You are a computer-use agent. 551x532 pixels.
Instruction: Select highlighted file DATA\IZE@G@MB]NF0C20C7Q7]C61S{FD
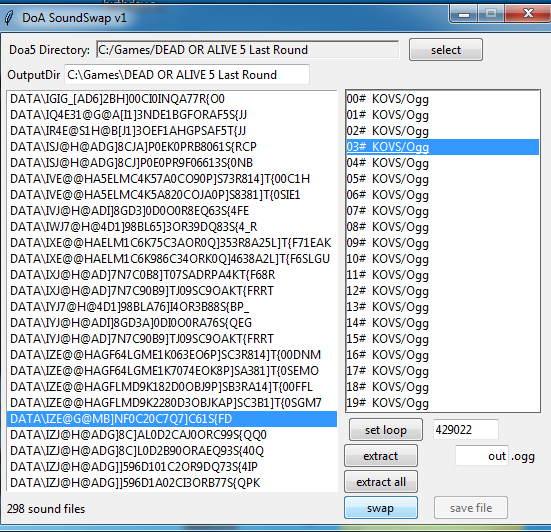(172, 419)
